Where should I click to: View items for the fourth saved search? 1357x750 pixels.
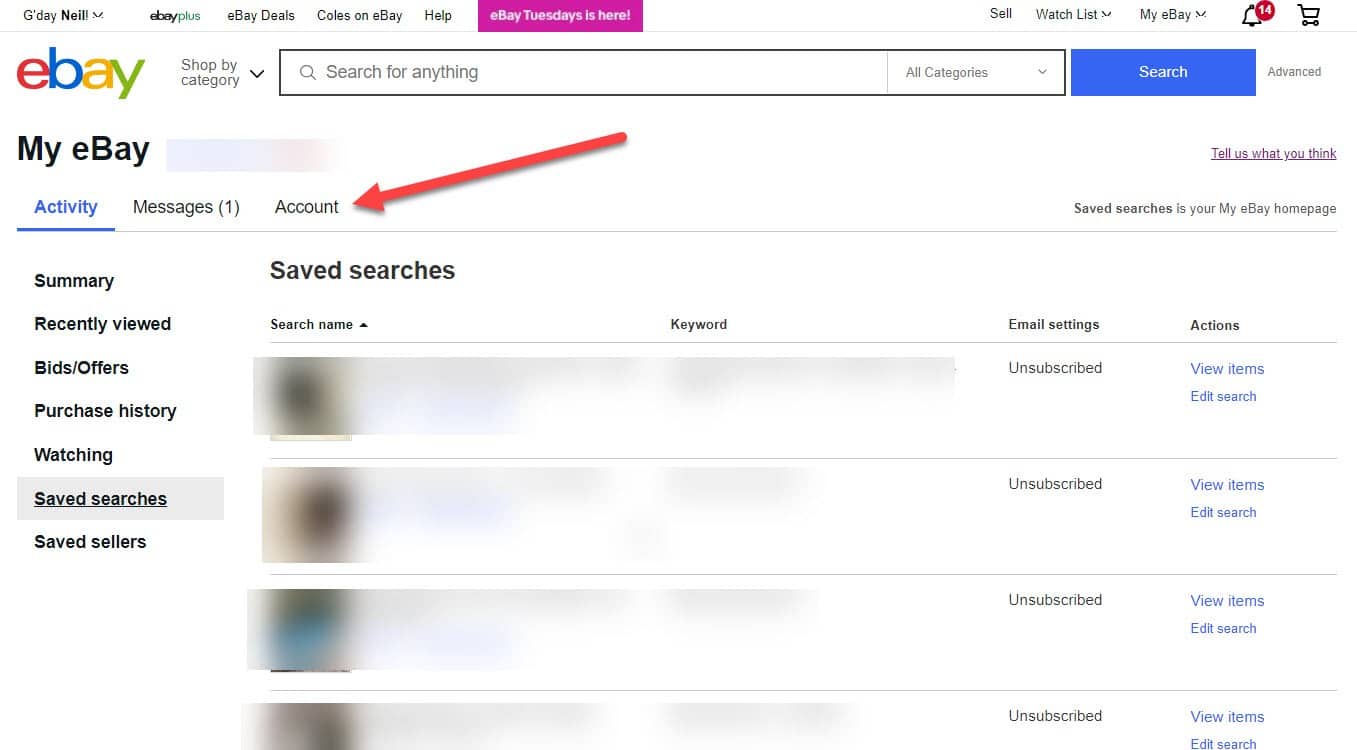1227,717
